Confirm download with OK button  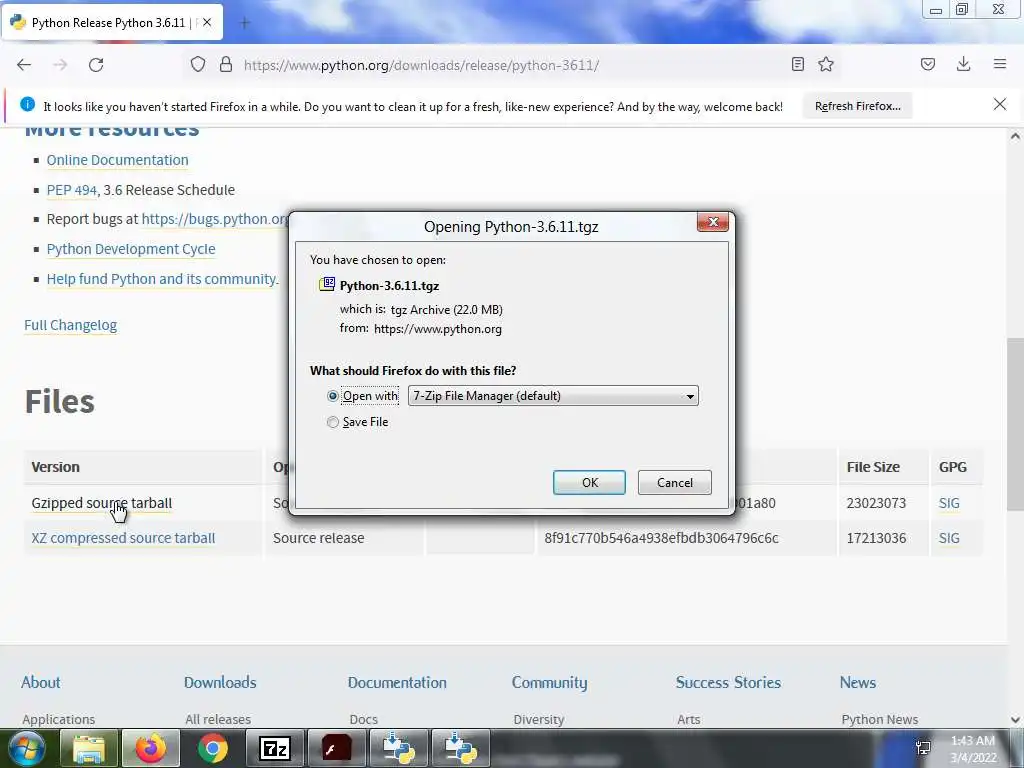(589, 483)
